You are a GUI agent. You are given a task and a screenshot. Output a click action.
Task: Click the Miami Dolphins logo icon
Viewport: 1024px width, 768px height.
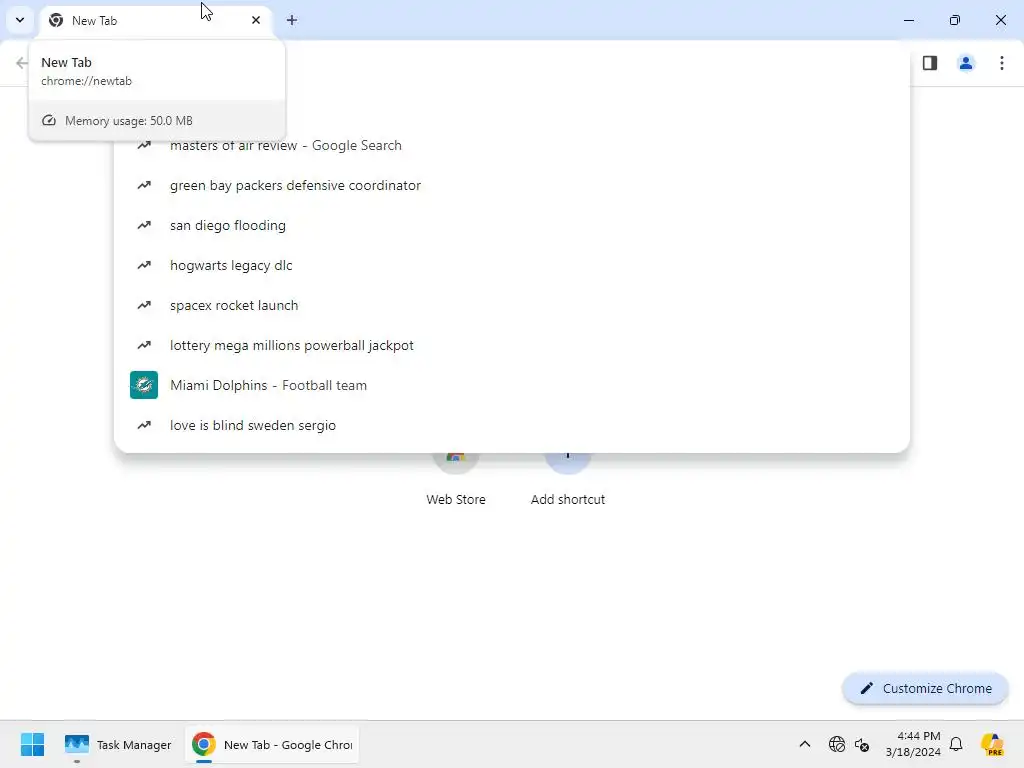pos(144,385)
